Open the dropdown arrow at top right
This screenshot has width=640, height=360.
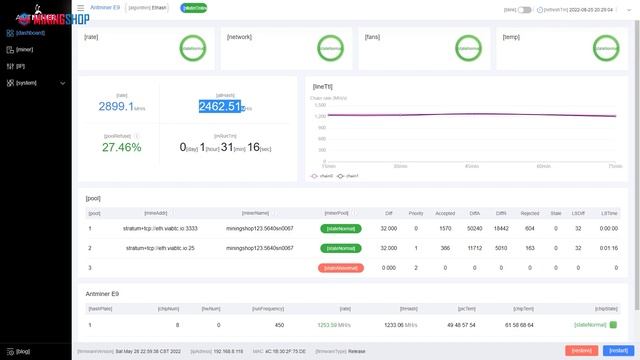629,10
